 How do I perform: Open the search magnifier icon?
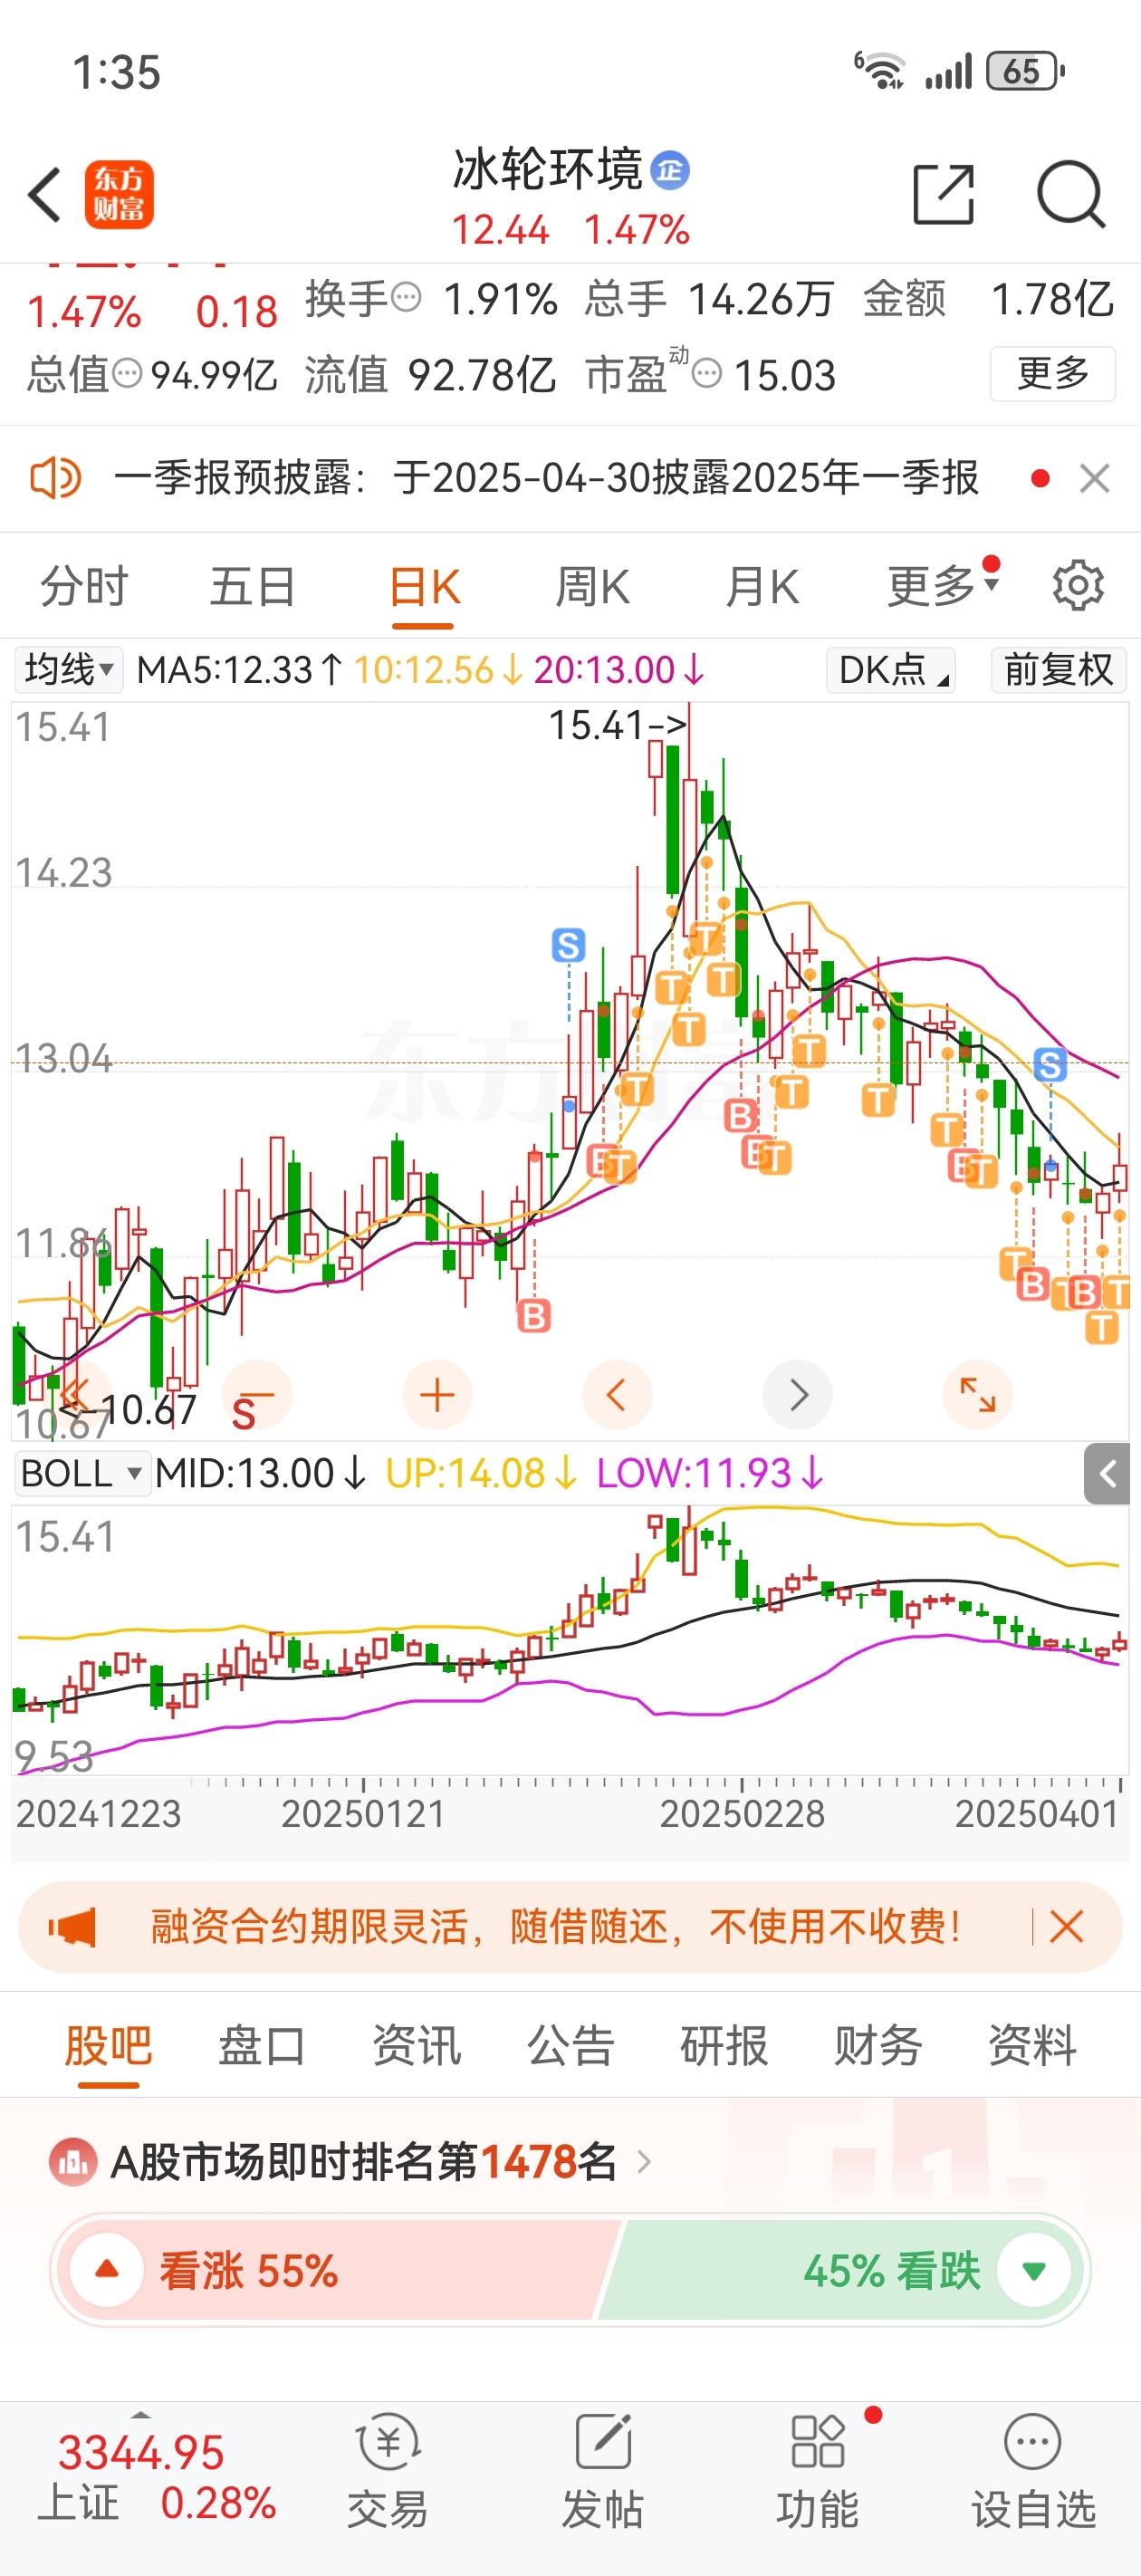pos(1070,194)
